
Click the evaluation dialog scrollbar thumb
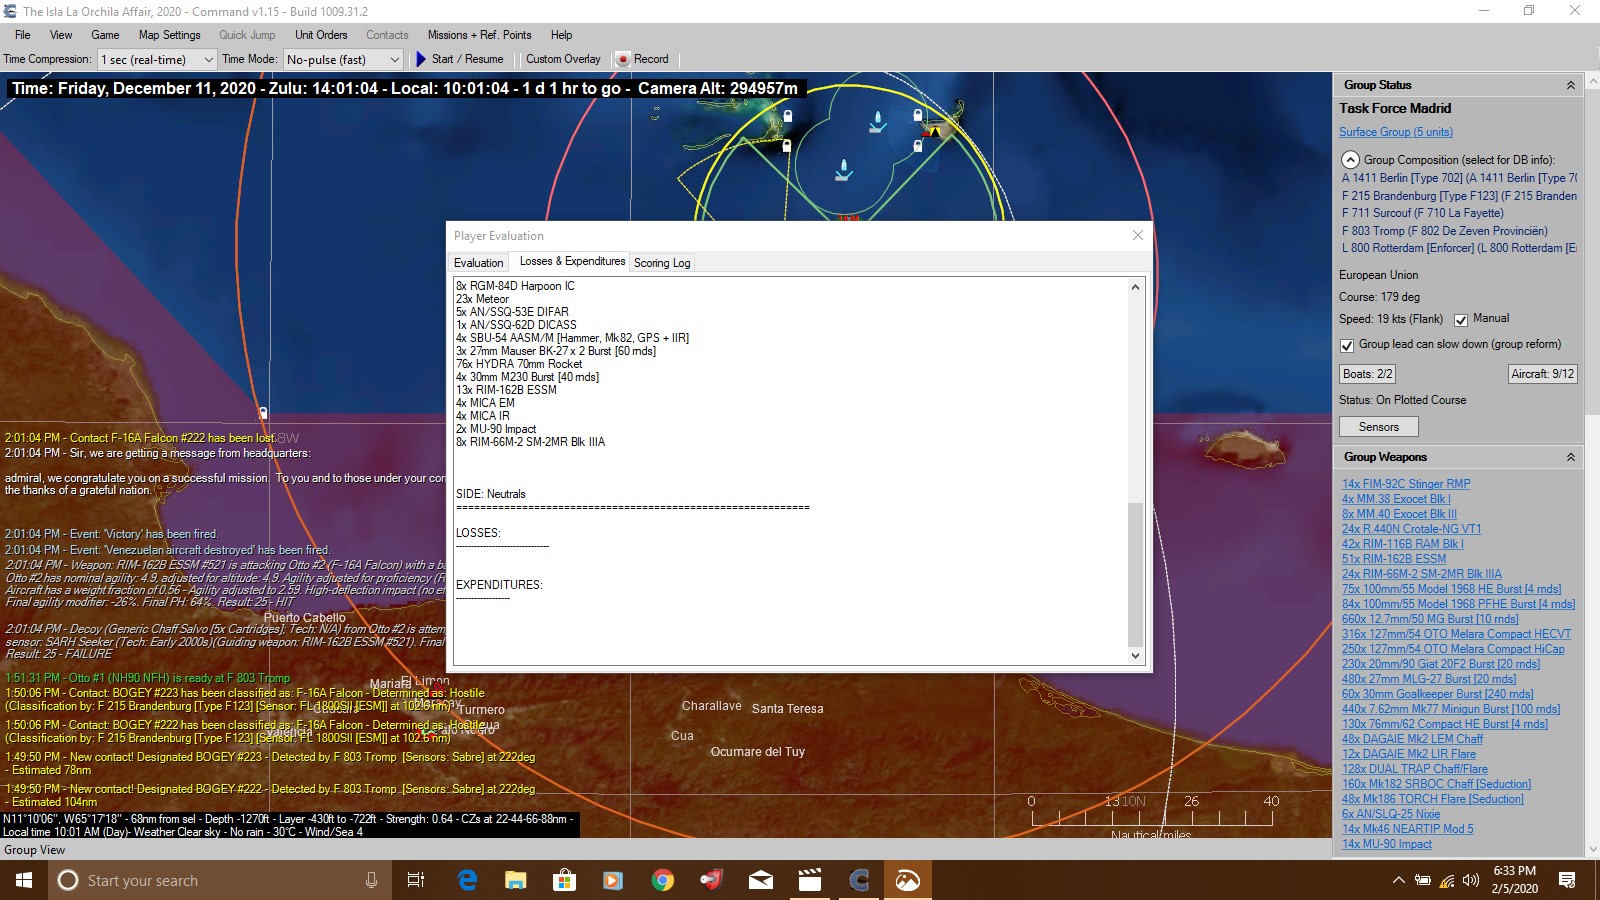(x=1135, y=574)
